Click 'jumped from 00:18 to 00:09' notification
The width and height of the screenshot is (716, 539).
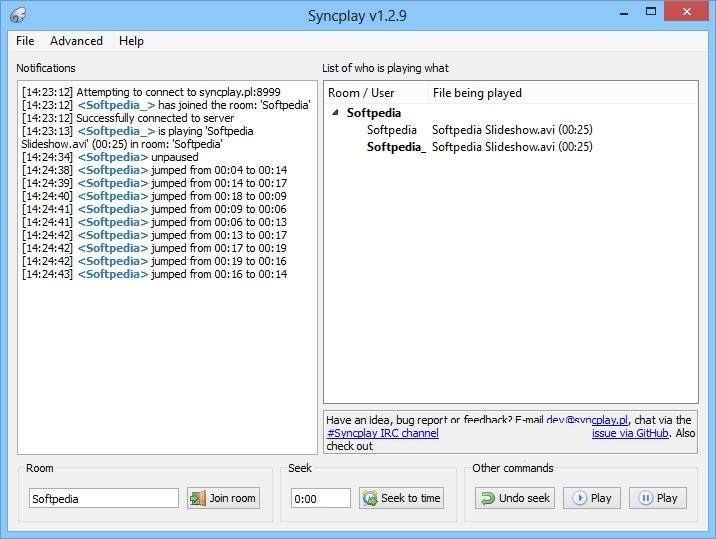tap(154, 196)
